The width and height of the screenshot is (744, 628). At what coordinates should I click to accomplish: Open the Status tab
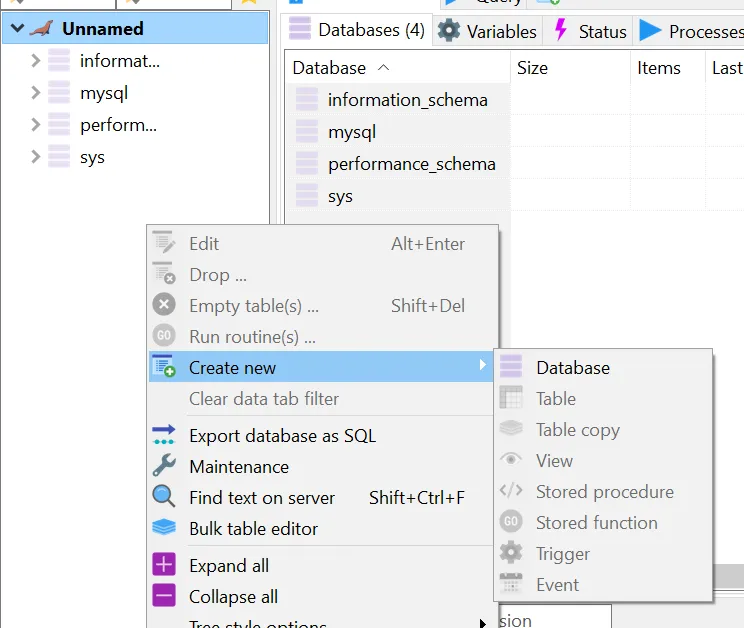click(590, 31)
